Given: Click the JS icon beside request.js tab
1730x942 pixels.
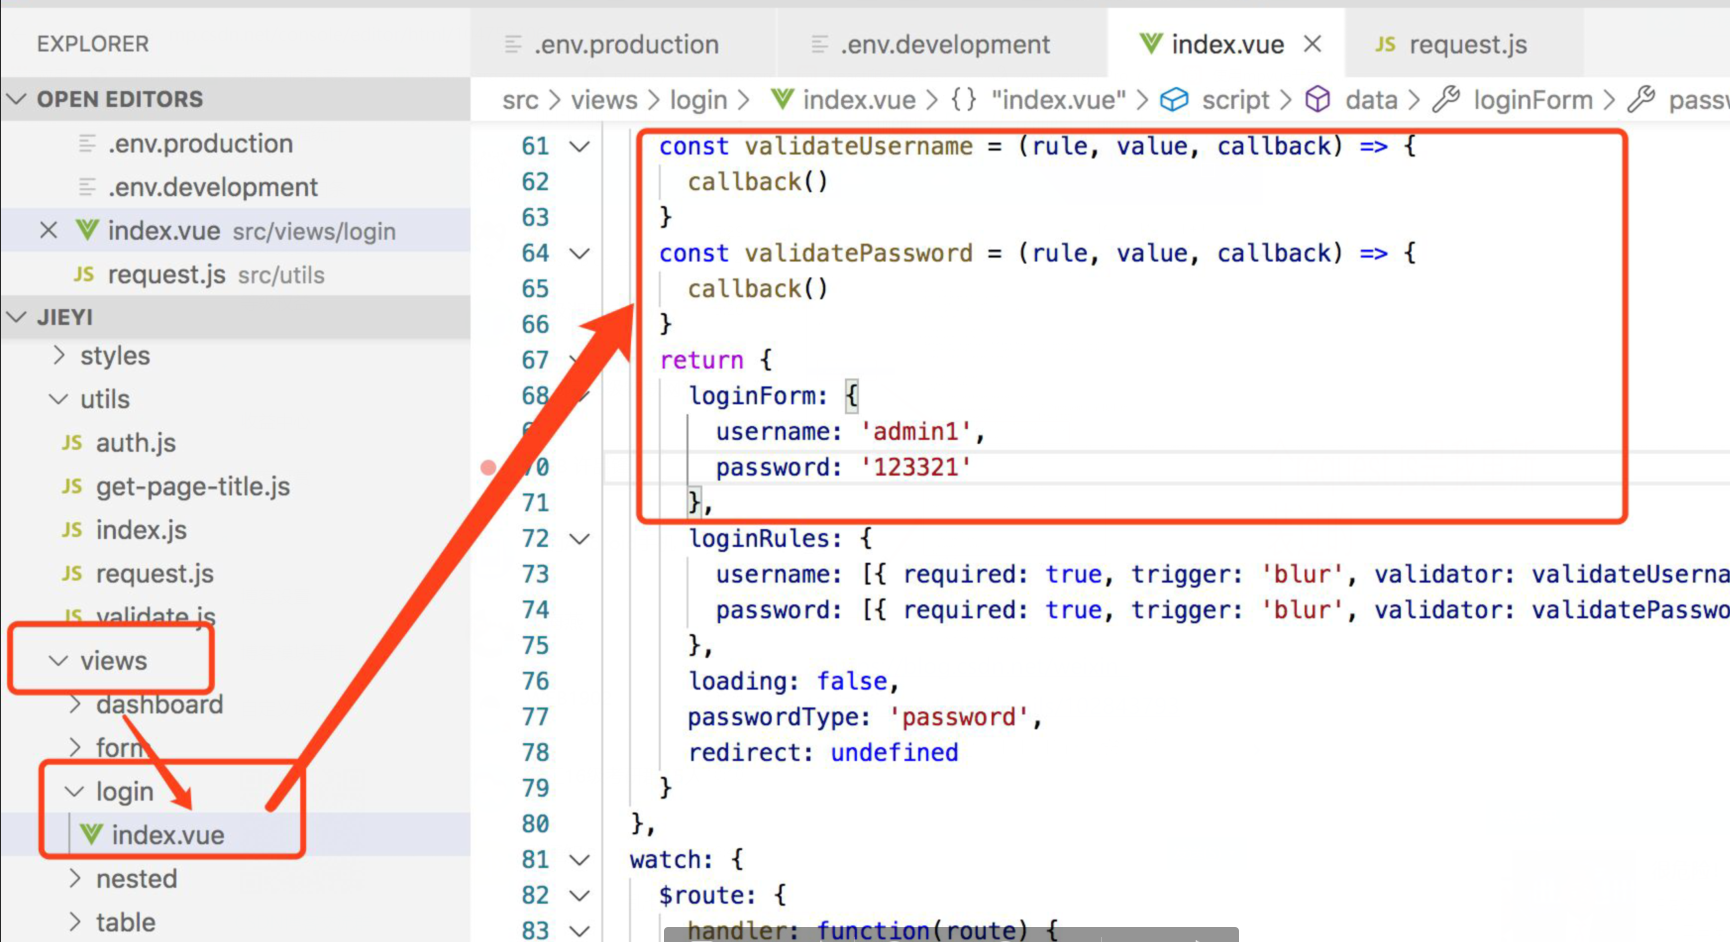Looking at the screenshot, I should coord(1385,43).
